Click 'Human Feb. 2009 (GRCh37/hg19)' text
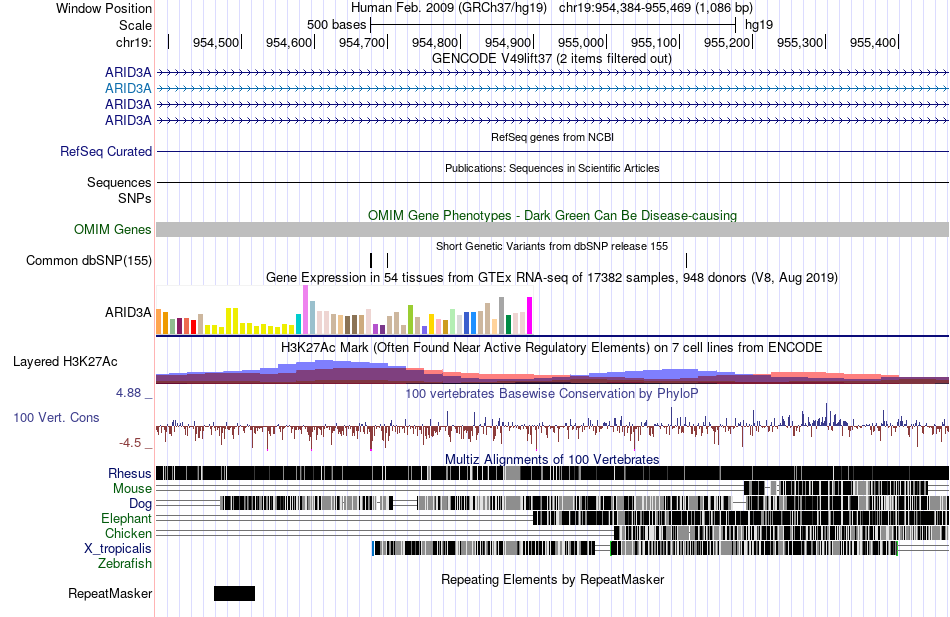950x617 pixels. [448, 8]
